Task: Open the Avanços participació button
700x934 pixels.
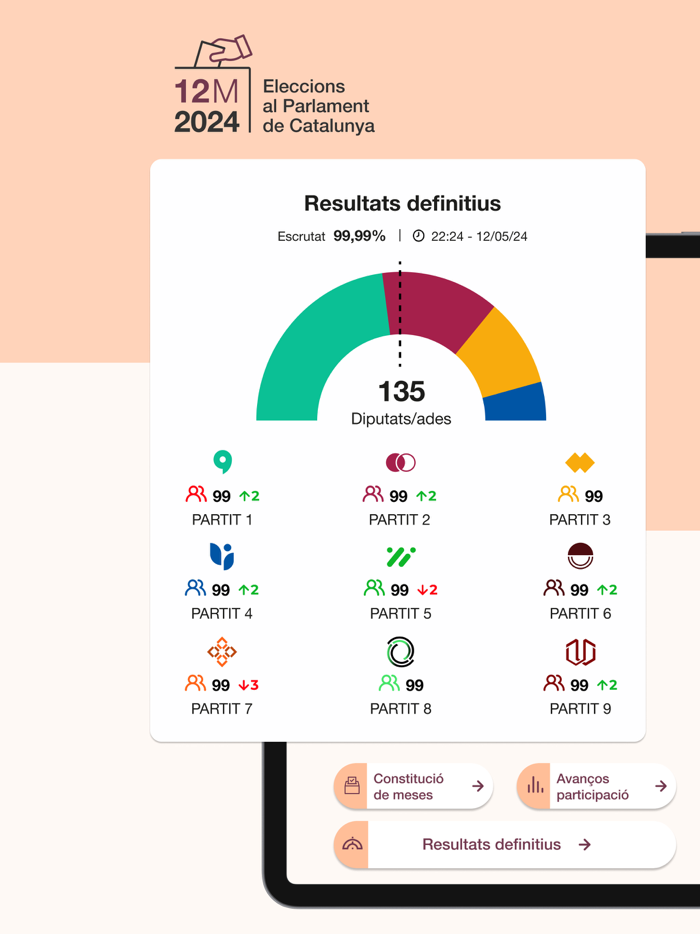Action: (596, 786)
